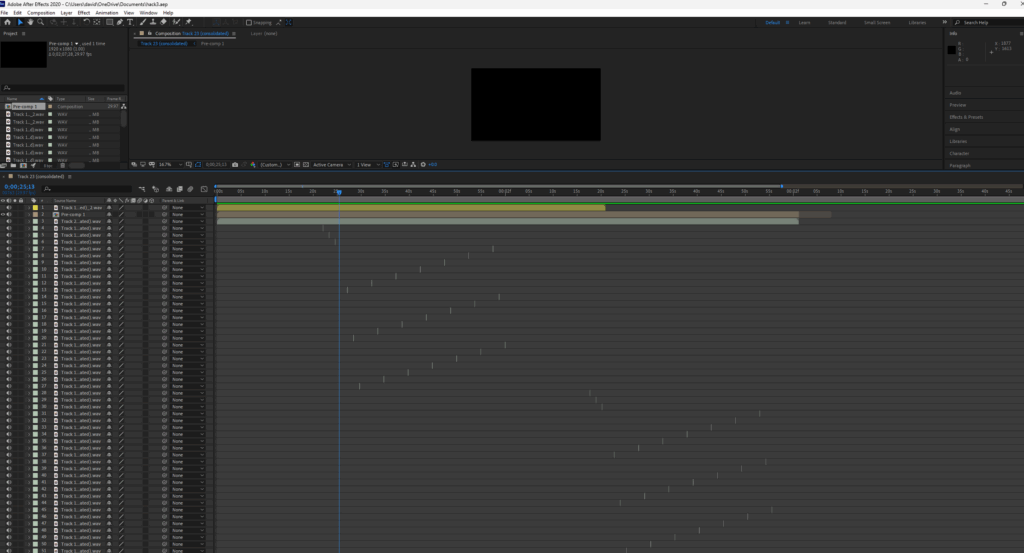Screen dimensions: 1024x553
Task: Expand the workspace overflow chevrons
Action: click(944, 22)
